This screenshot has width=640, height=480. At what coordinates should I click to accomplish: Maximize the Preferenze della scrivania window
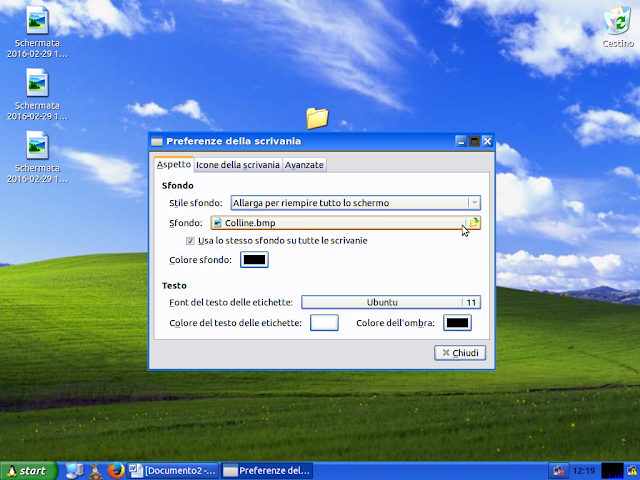[x=474, y=142]
